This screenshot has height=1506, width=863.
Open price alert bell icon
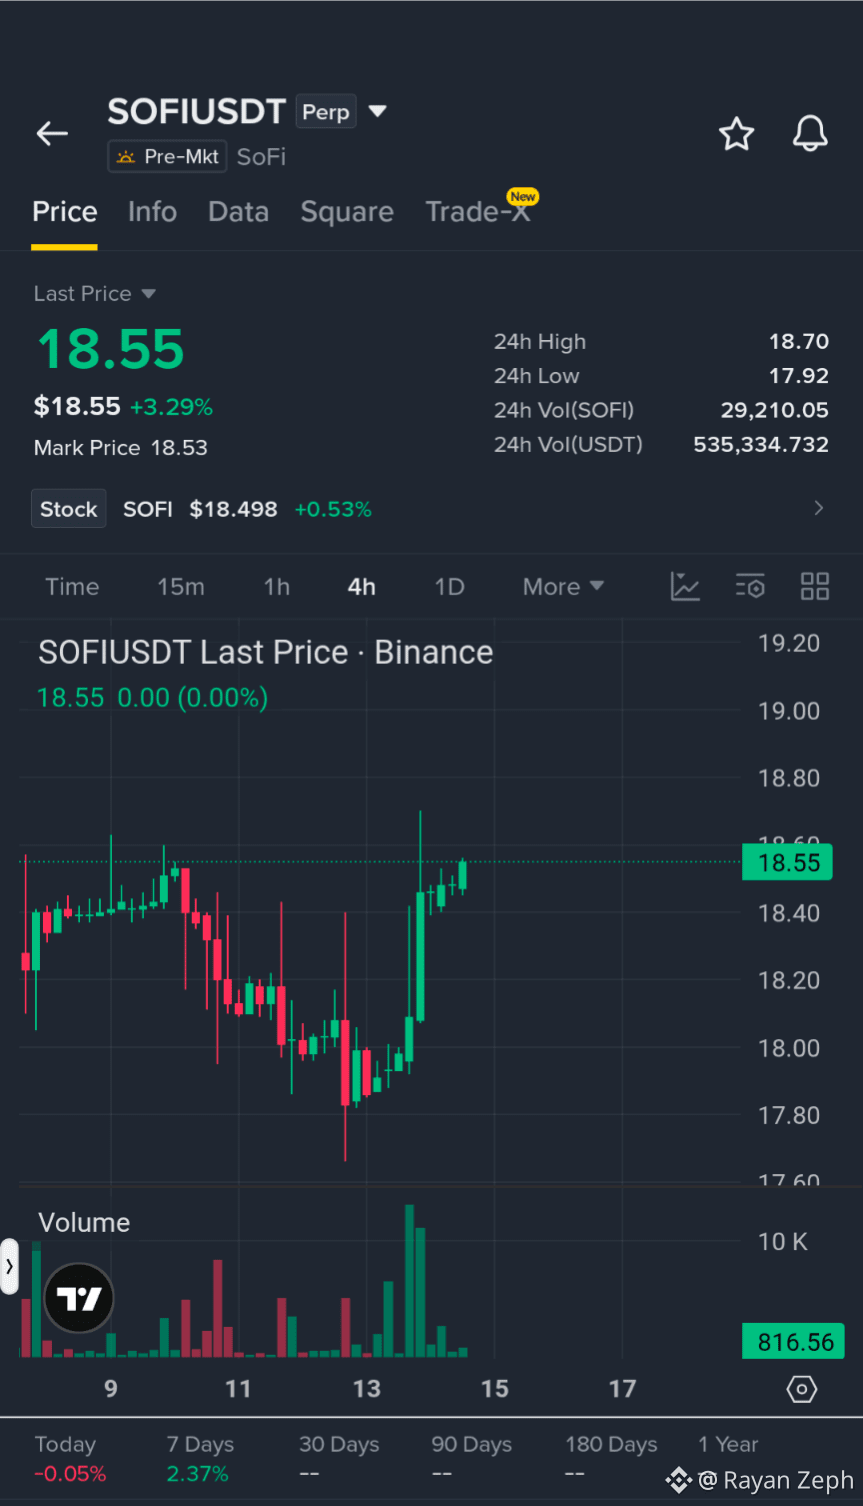pos(810,134)
